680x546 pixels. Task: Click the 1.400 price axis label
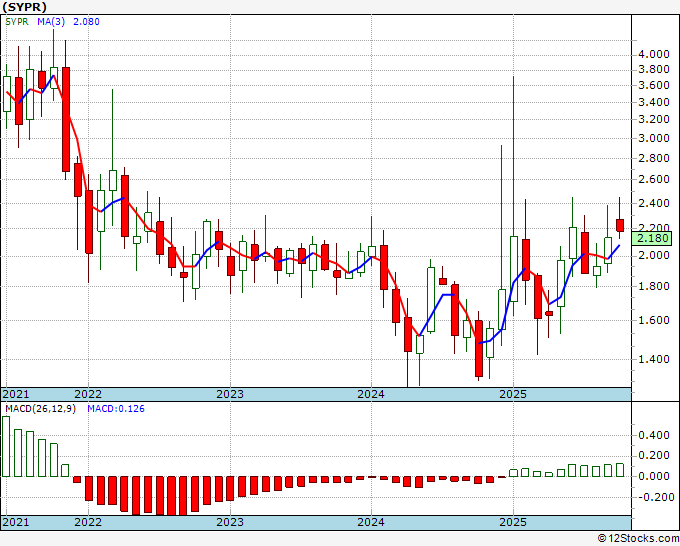click(x=654, y=359)
